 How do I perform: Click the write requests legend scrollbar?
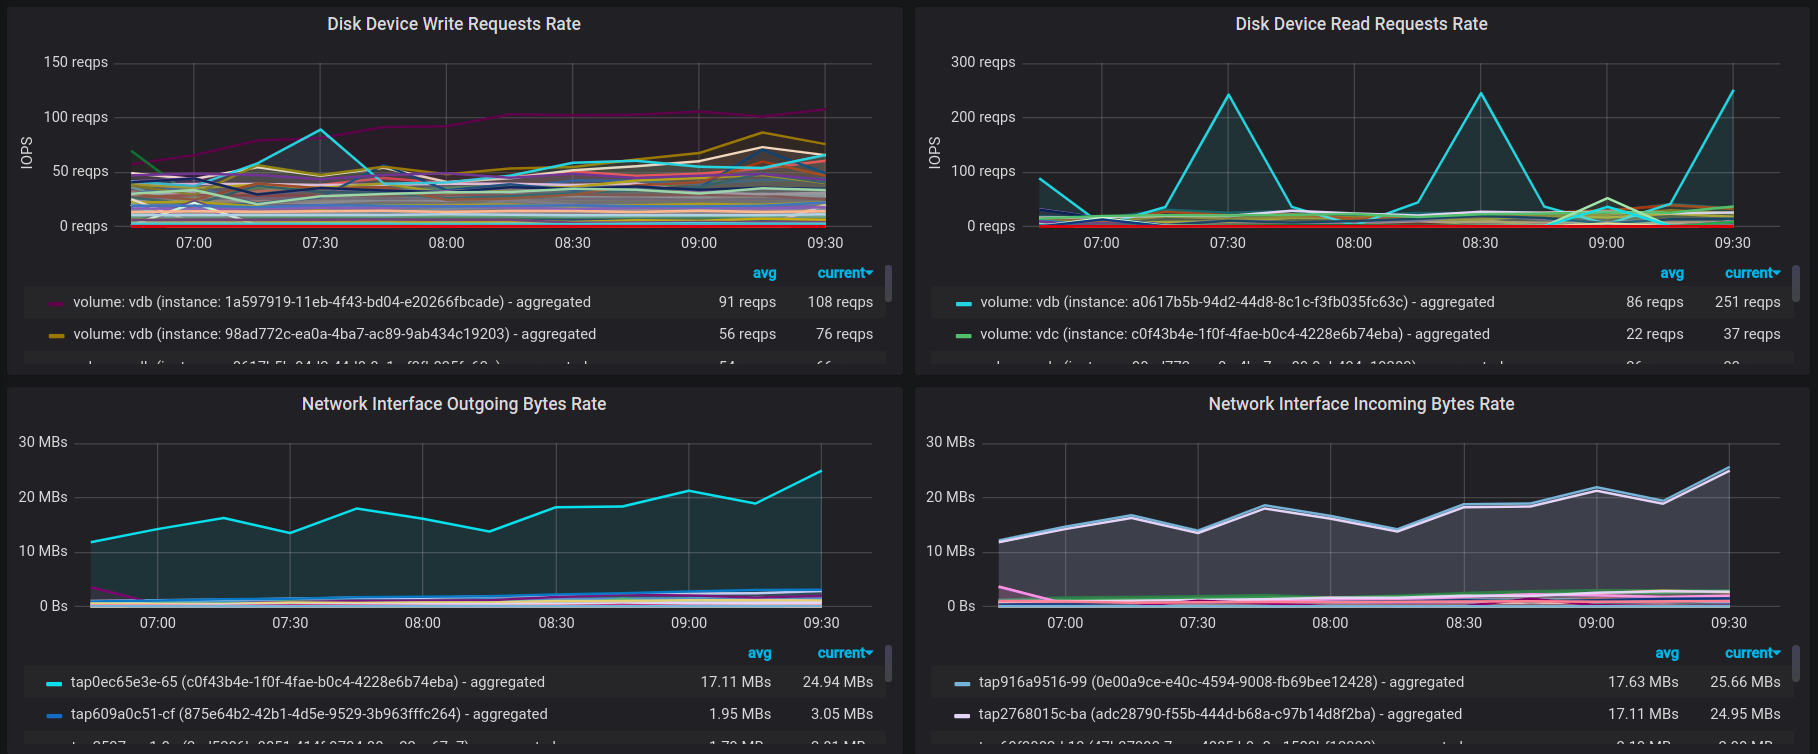[x=888, y=283]
